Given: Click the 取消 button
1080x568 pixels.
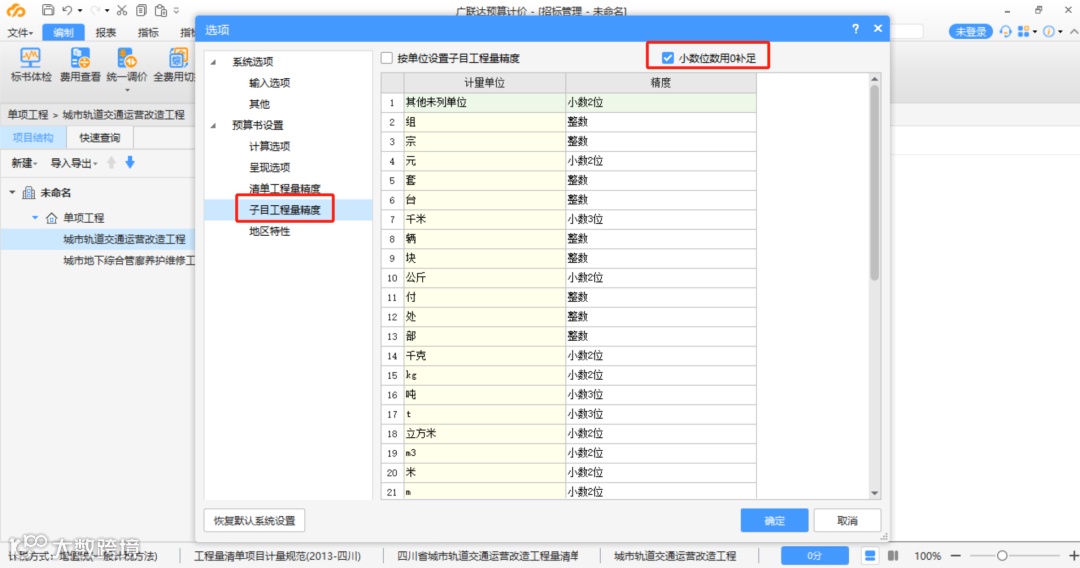Looking at the screenshot, I should point(847,520).
